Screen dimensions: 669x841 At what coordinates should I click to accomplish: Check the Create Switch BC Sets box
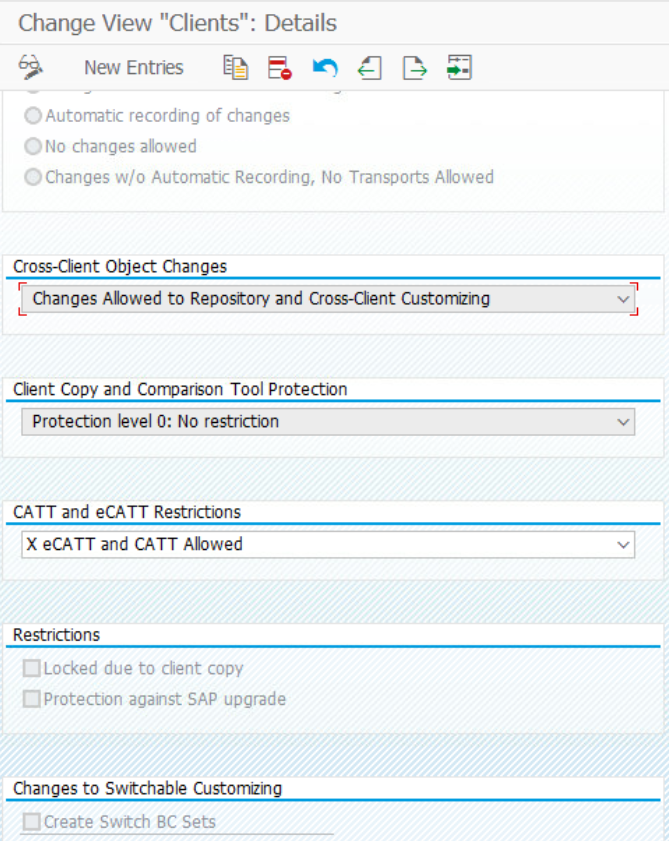(x=32, y=822)
